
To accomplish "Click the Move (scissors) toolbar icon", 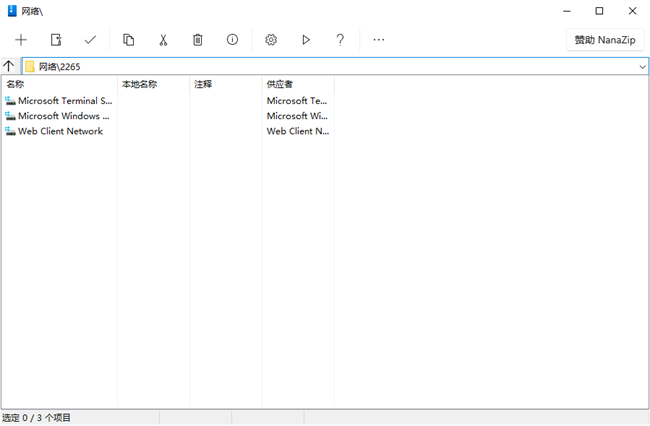I will 163,40.
